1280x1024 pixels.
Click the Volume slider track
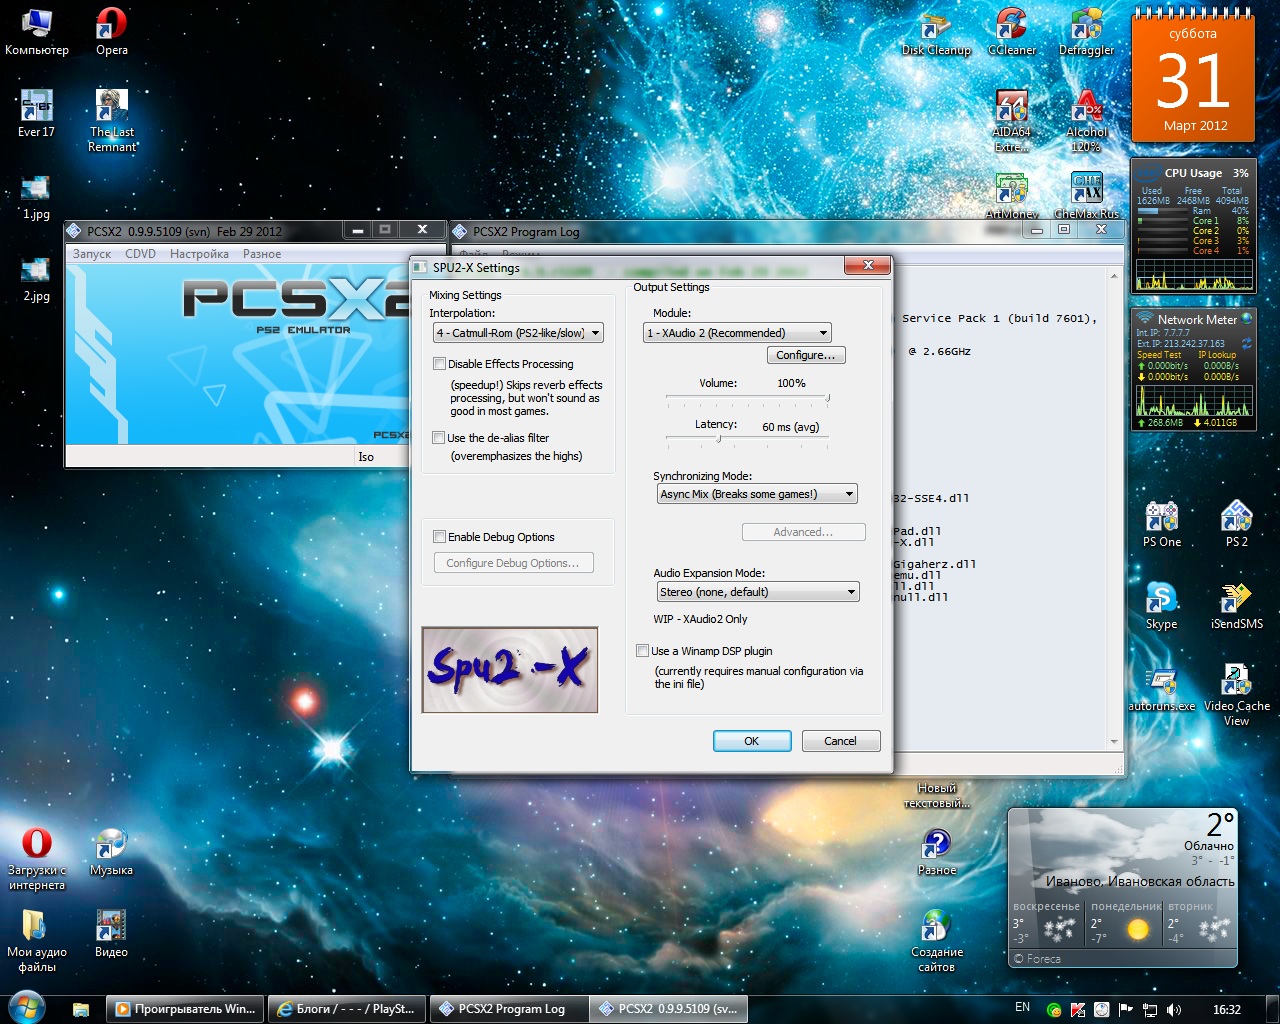click(747, 398)
